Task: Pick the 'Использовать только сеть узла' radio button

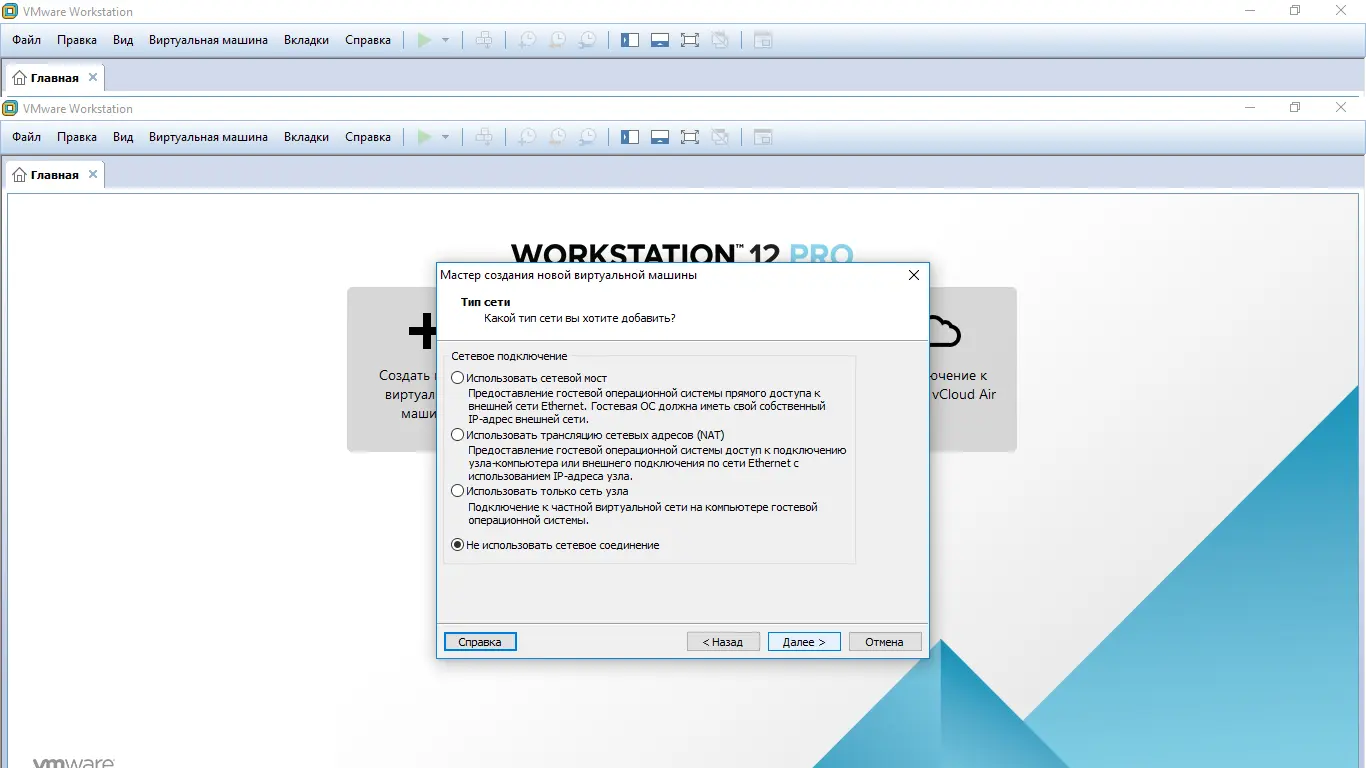Action: point(458,491)
